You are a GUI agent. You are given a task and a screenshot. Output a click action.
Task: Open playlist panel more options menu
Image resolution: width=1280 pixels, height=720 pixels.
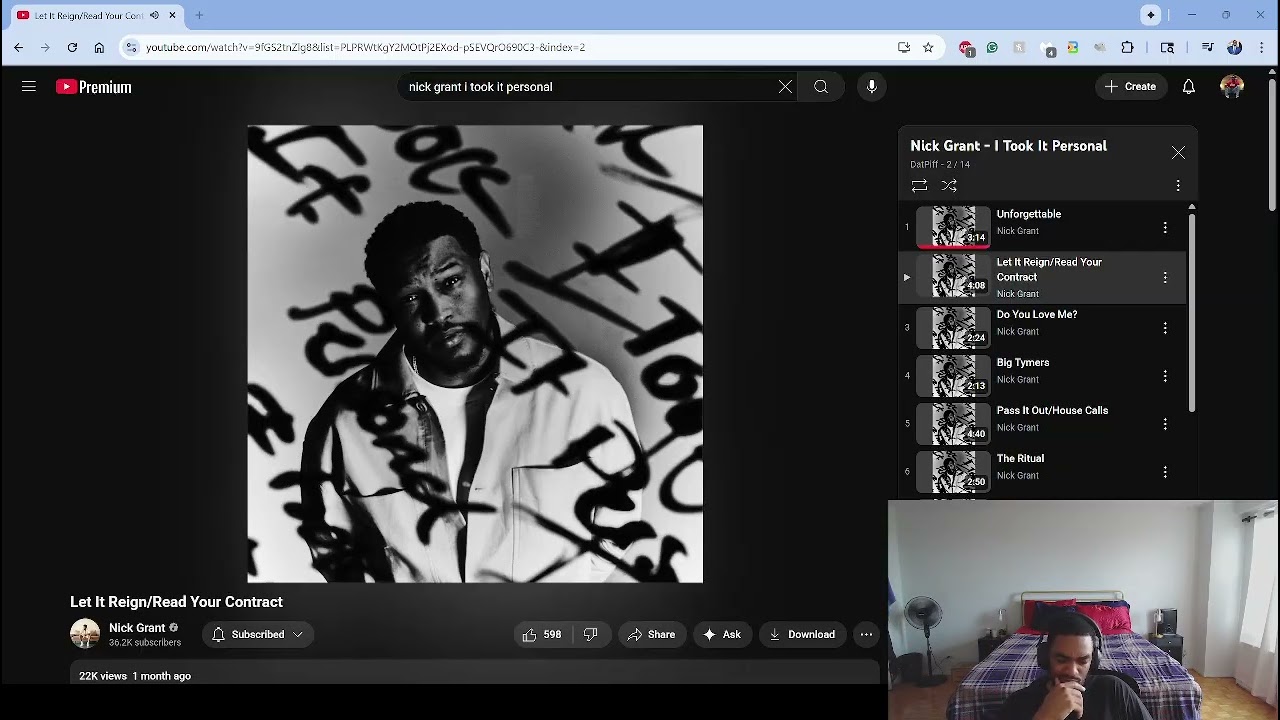1178,186
